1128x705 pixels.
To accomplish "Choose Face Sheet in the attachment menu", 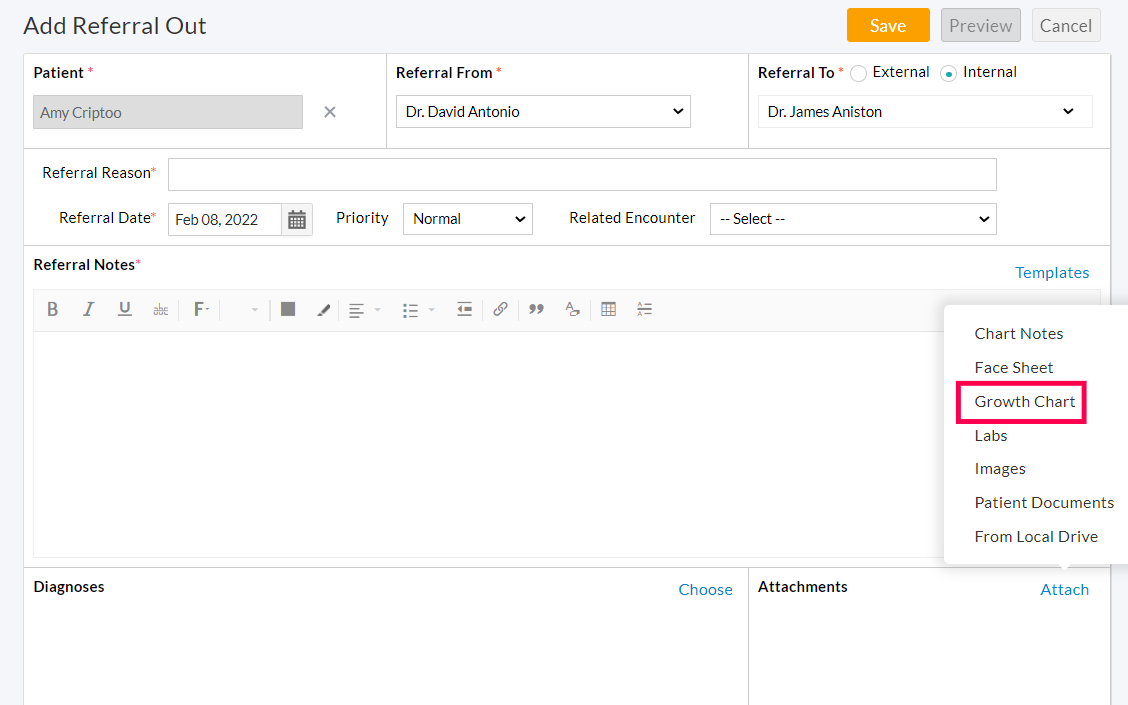I will tap(1013, 368).
